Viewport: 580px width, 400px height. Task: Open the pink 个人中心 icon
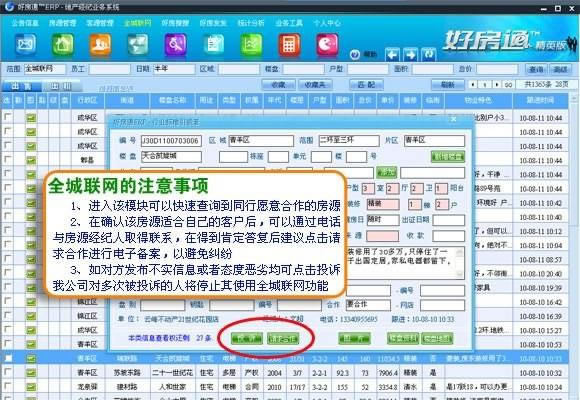(x=327, y=44)
